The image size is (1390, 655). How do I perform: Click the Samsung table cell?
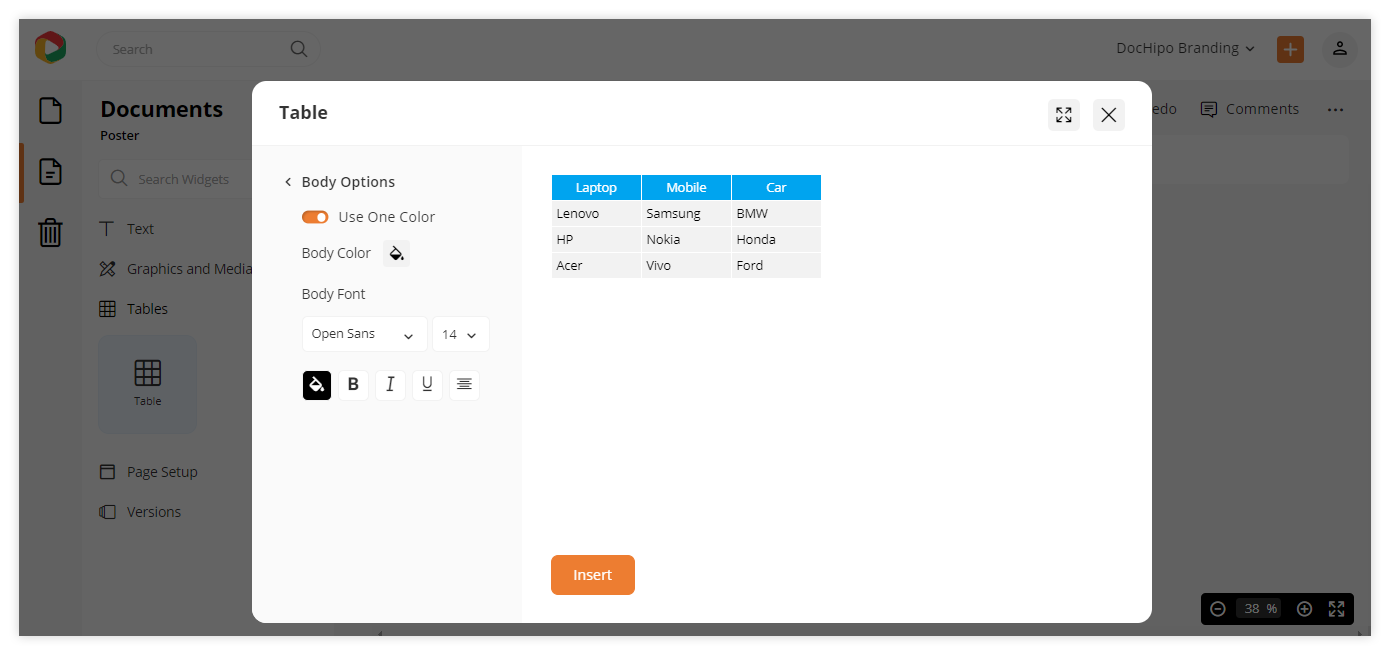tap(686, 214)
